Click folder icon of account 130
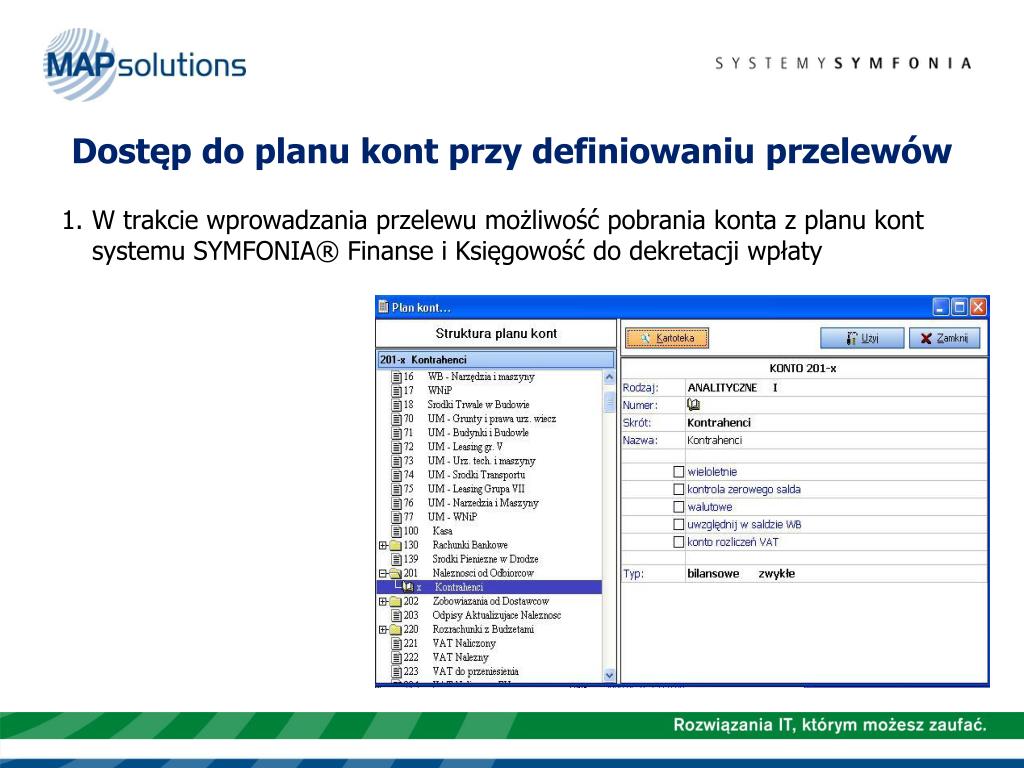Screen dimensions: 1024x768 tap(396, 545)
